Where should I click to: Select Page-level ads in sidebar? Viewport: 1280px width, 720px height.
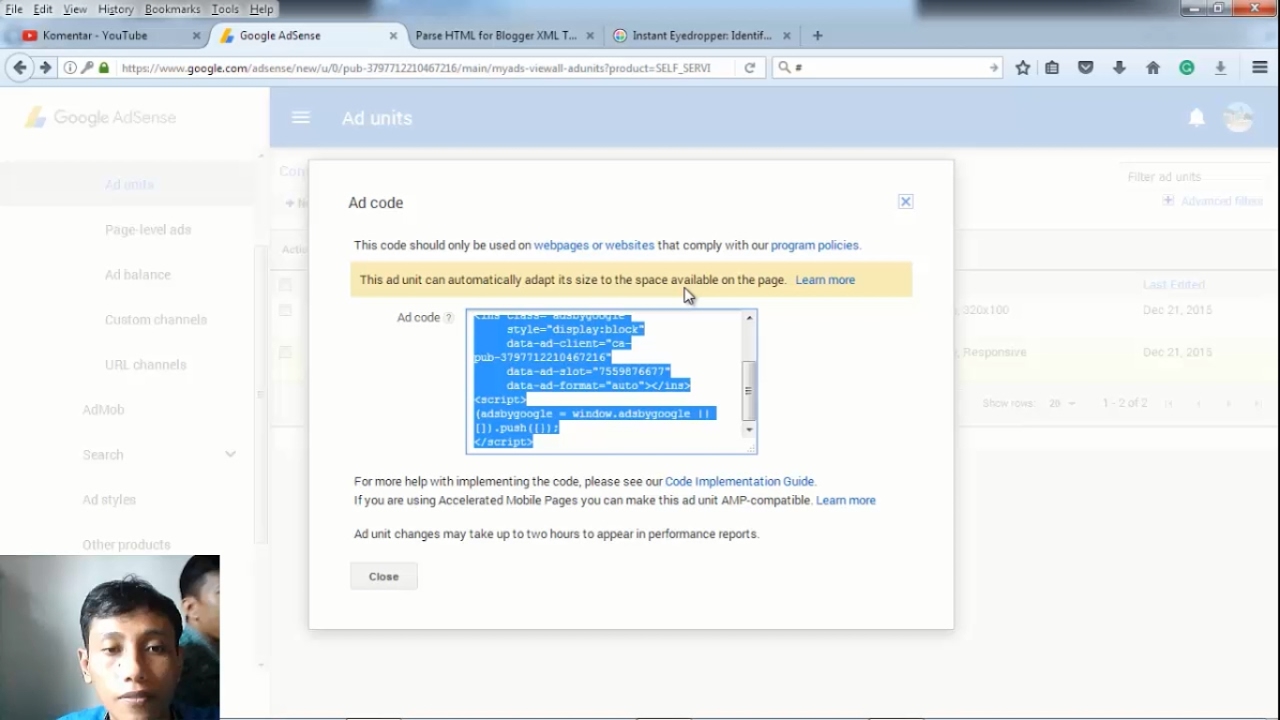coord(148,230)
